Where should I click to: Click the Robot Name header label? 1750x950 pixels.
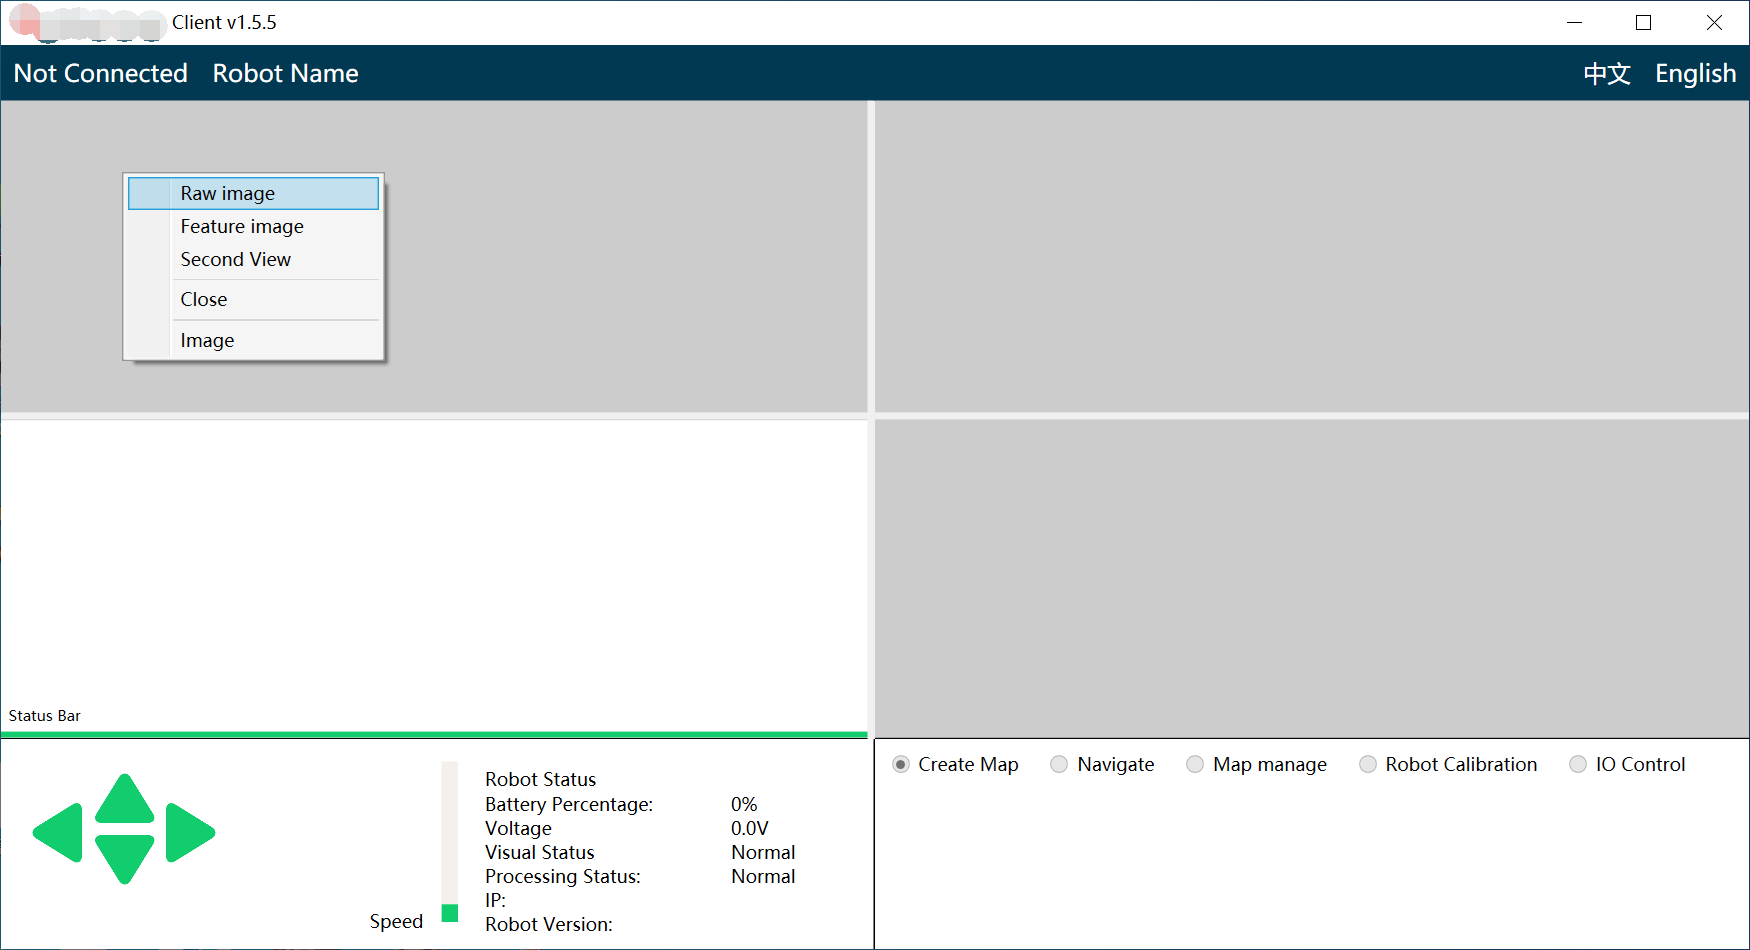[x=285, y=74]
